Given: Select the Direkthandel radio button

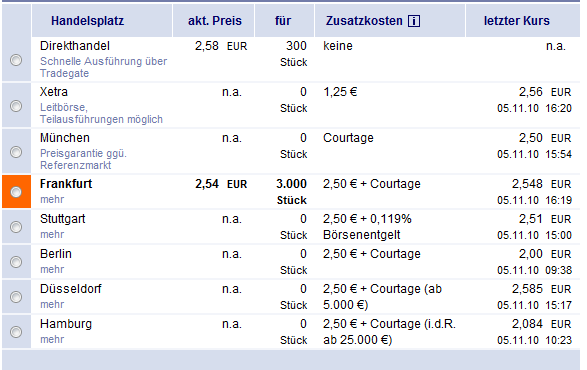Looking at the screenshot, I should click(x=16, y=60).
